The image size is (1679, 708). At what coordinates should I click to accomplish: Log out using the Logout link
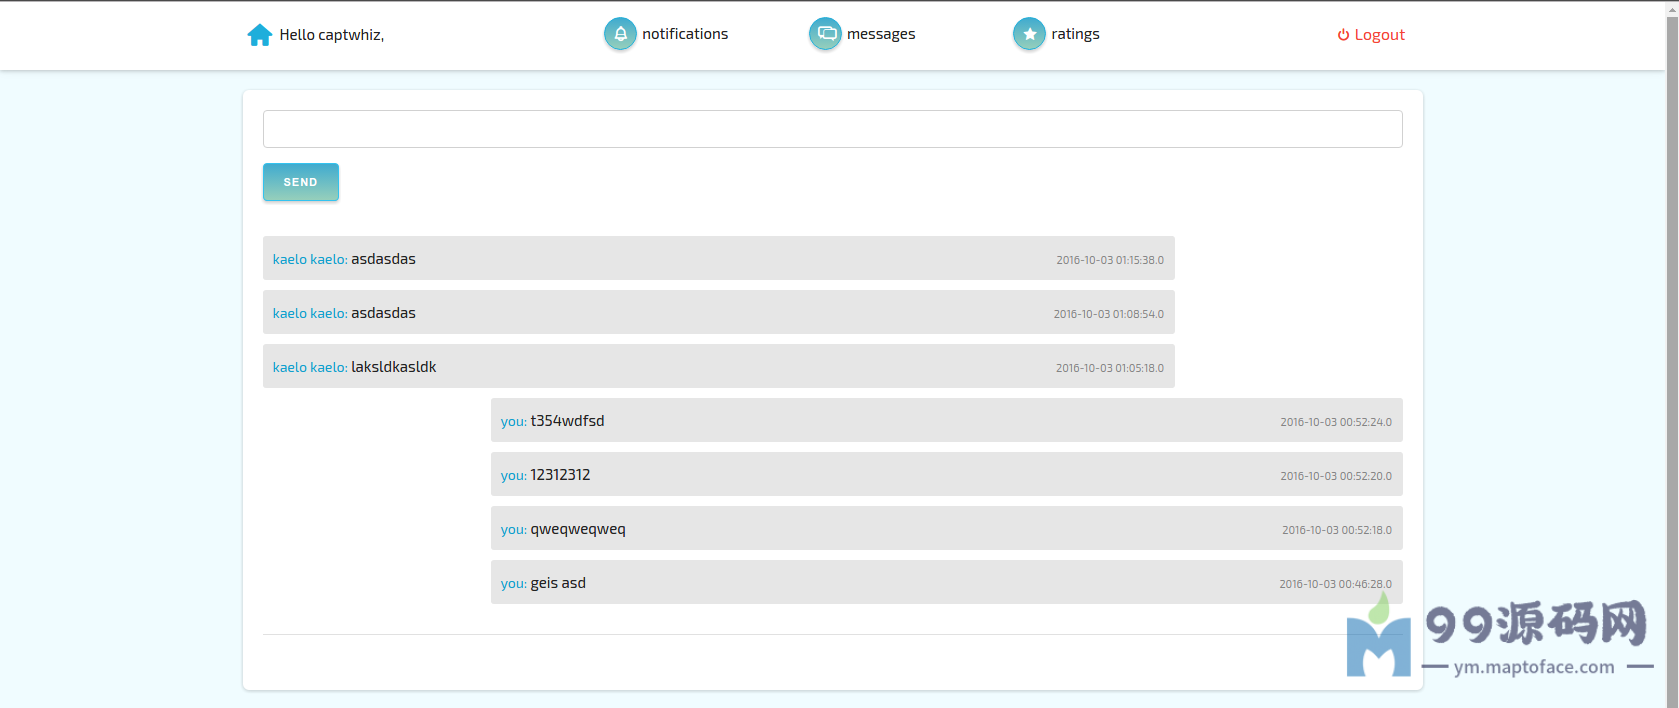[x=1380, y=35]
